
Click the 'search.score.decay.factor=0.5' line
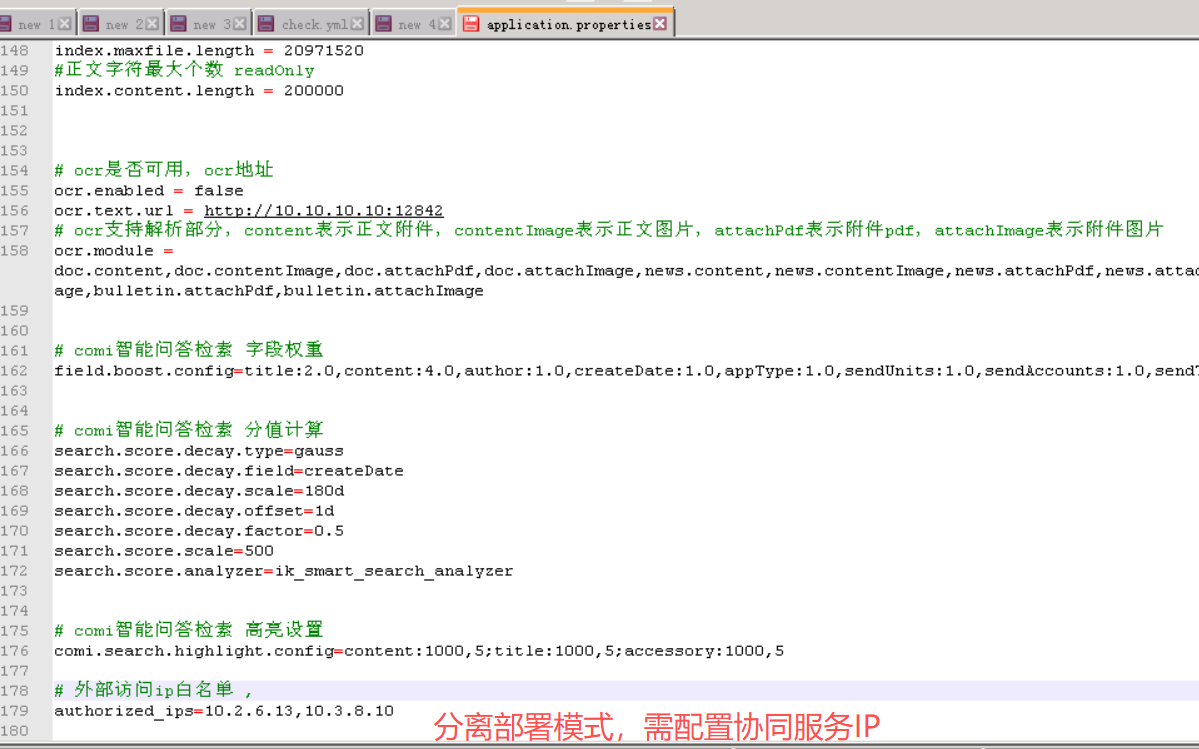click(199, 530)
